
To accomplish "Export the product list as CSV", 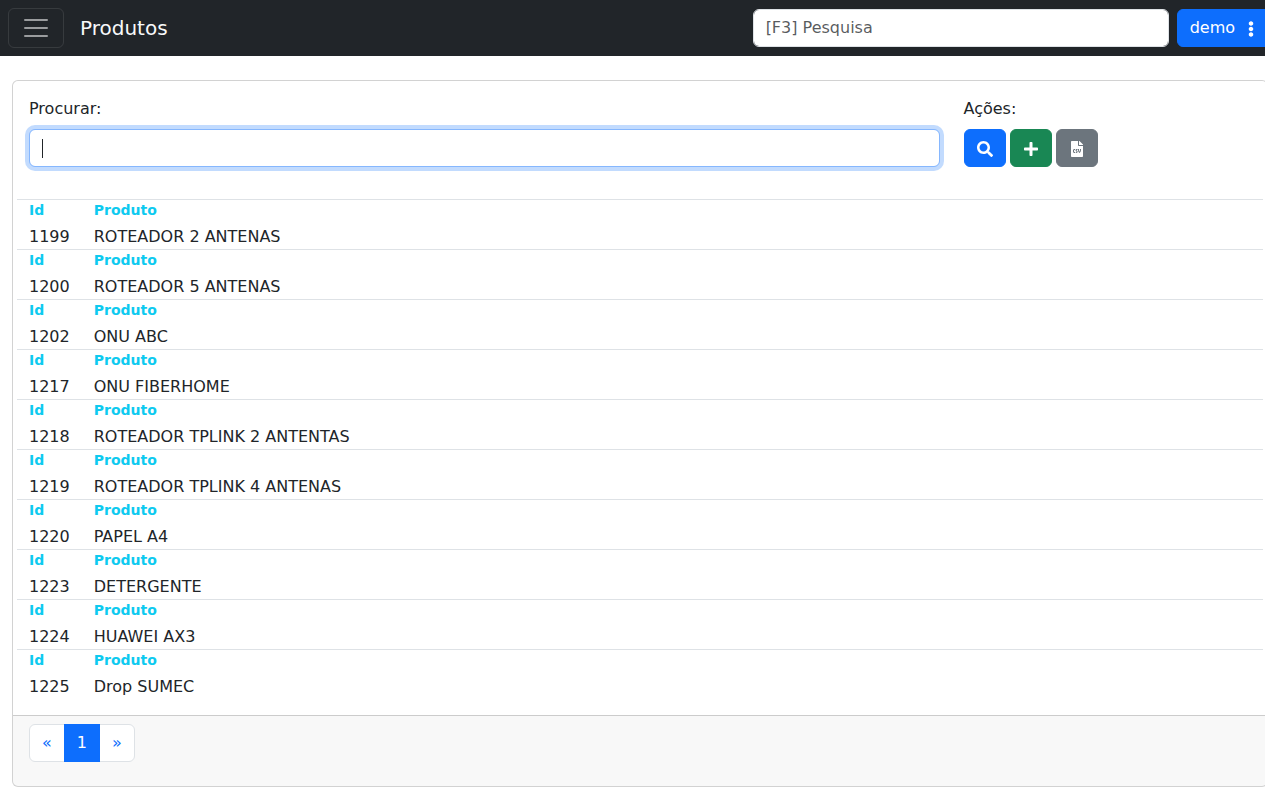I will click(1077, 148).
